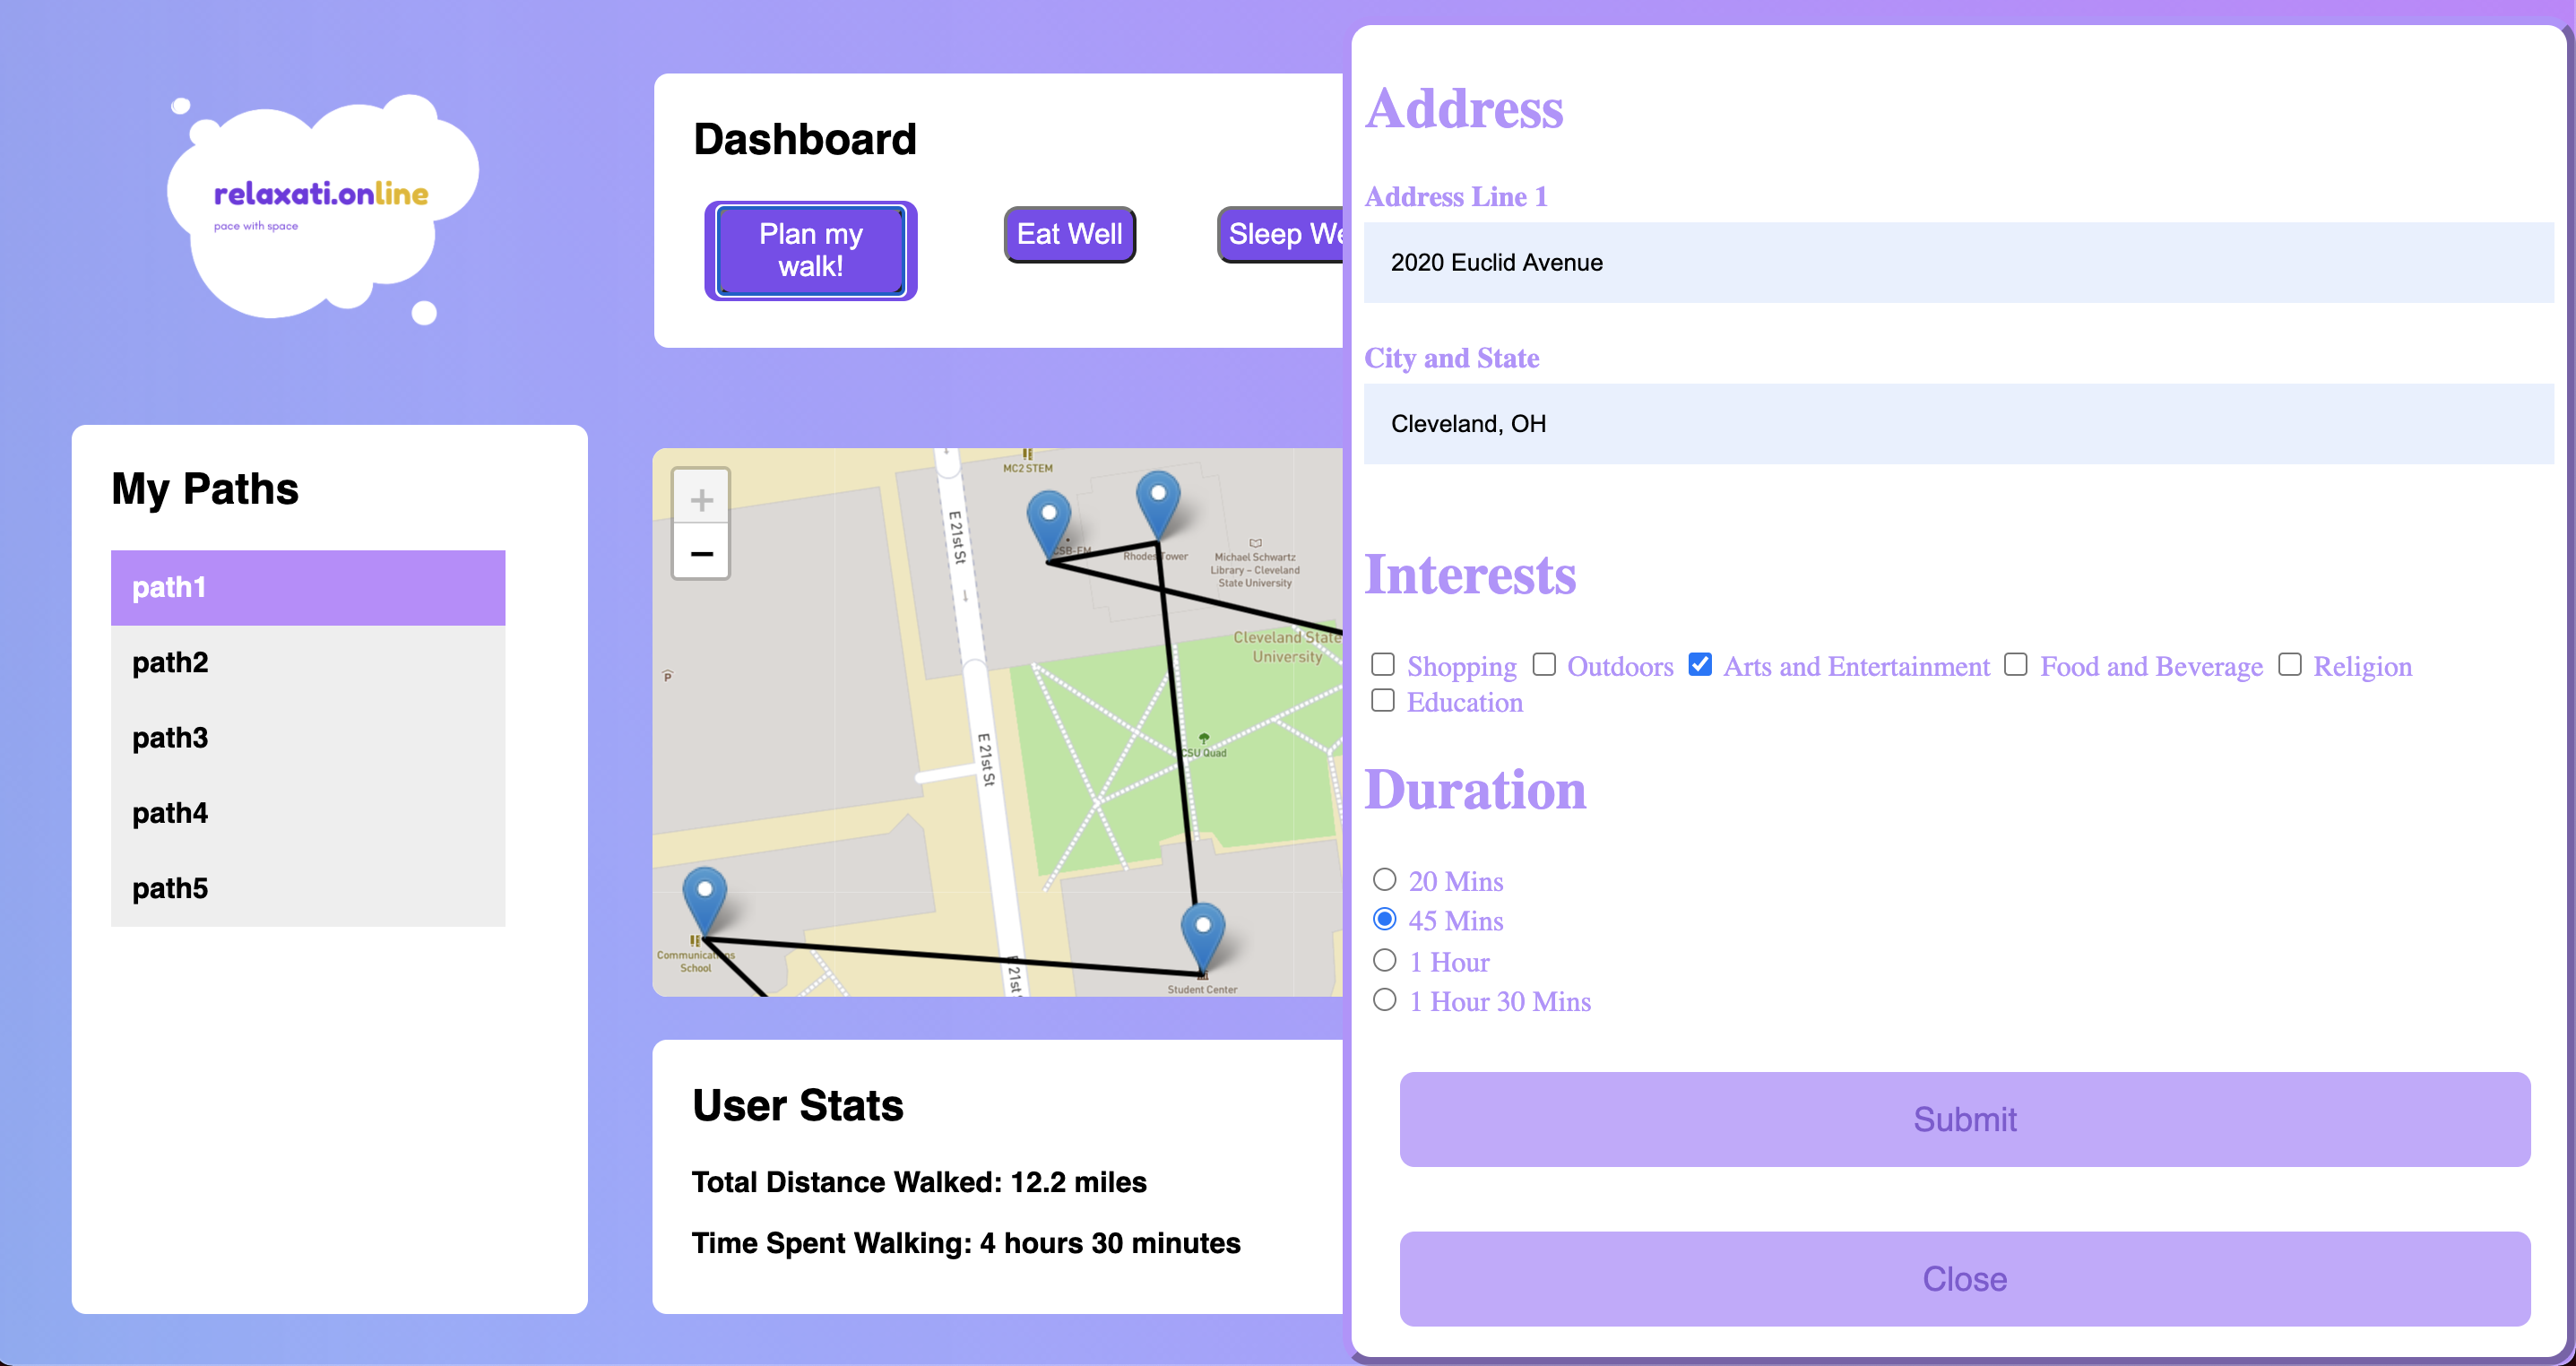Select path4 from My Paths

[307, 813]
